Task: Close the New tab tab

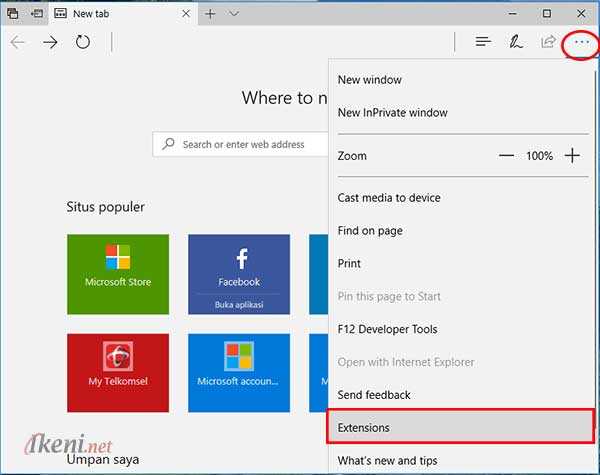Action: click(x=186, y=14)
